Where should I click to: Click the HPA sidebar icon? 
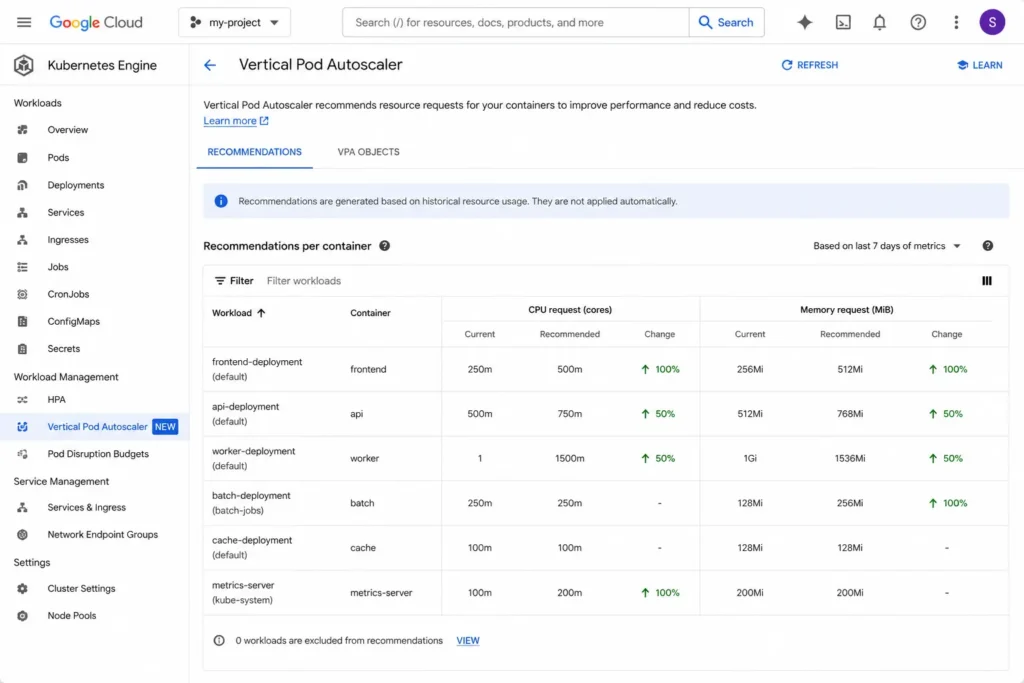[22, 400]
